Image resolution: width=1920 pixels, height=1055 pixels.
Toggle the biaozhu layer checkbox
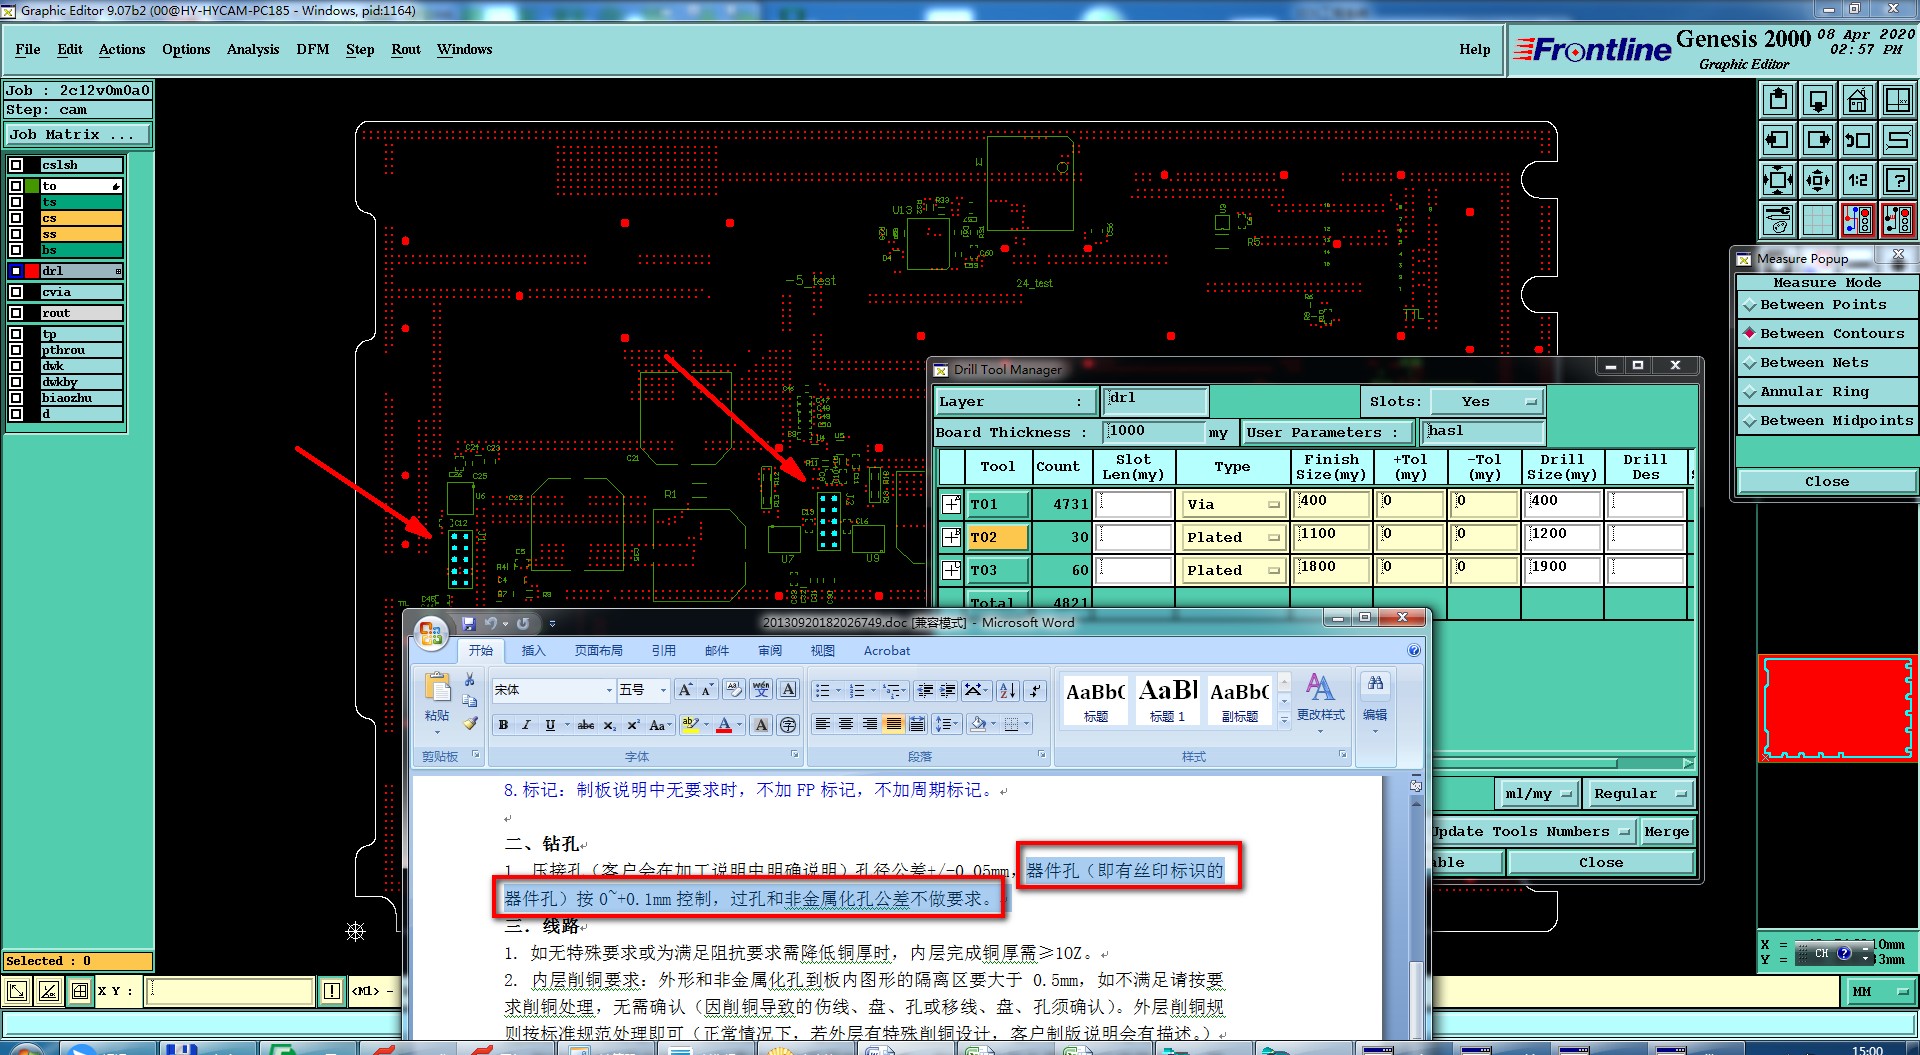(x=16, y=398)
